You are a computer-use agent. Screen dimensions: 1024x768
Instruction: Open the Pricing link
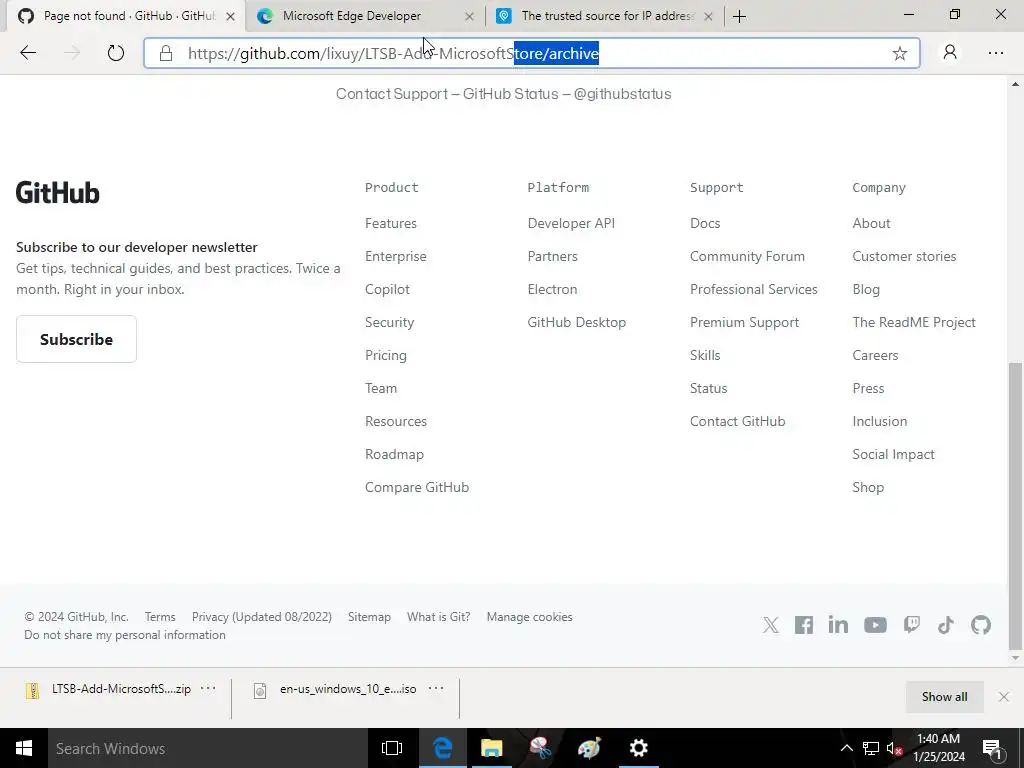[386, 355]
